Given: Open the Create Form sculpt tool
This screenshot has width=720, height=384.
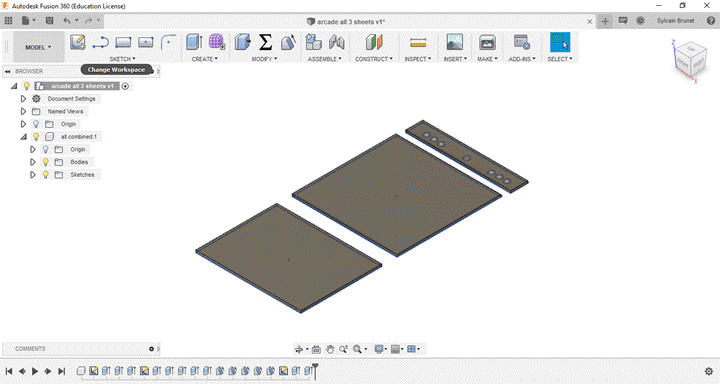Looking at the screenshot, I should click(217, 42).
